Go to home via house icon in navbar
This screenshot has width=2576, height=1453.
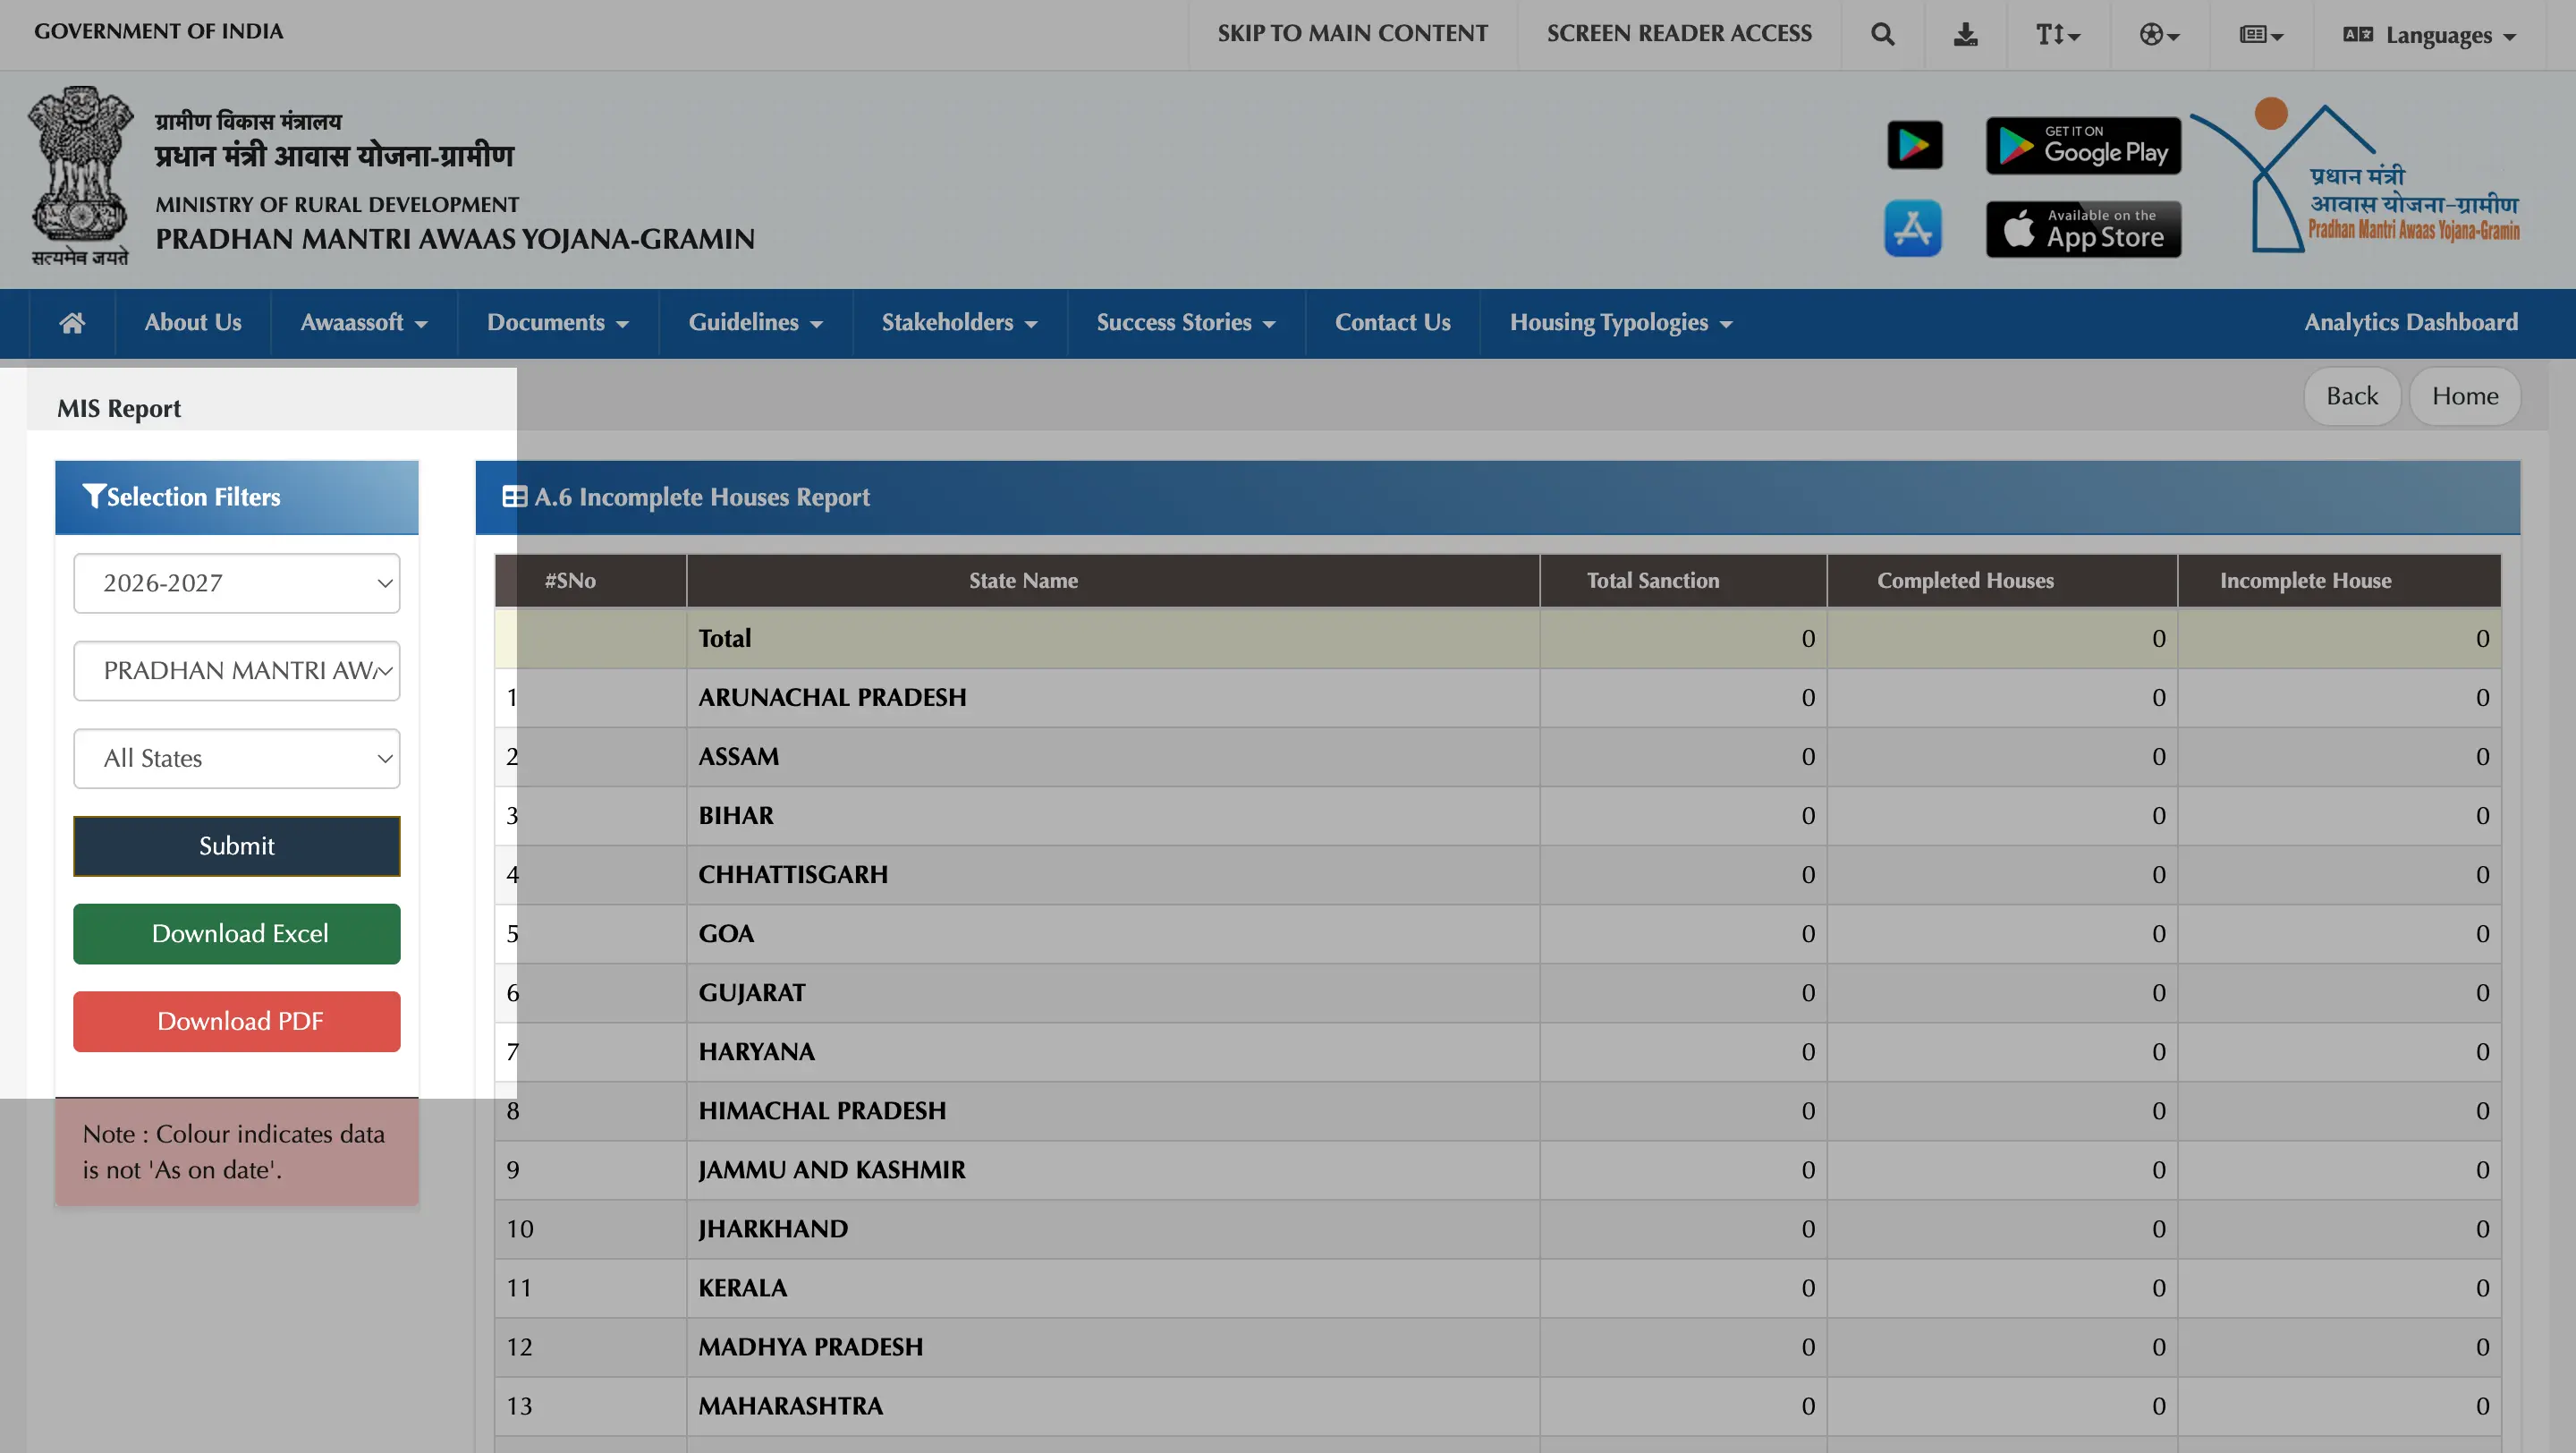tap(72, 323)
